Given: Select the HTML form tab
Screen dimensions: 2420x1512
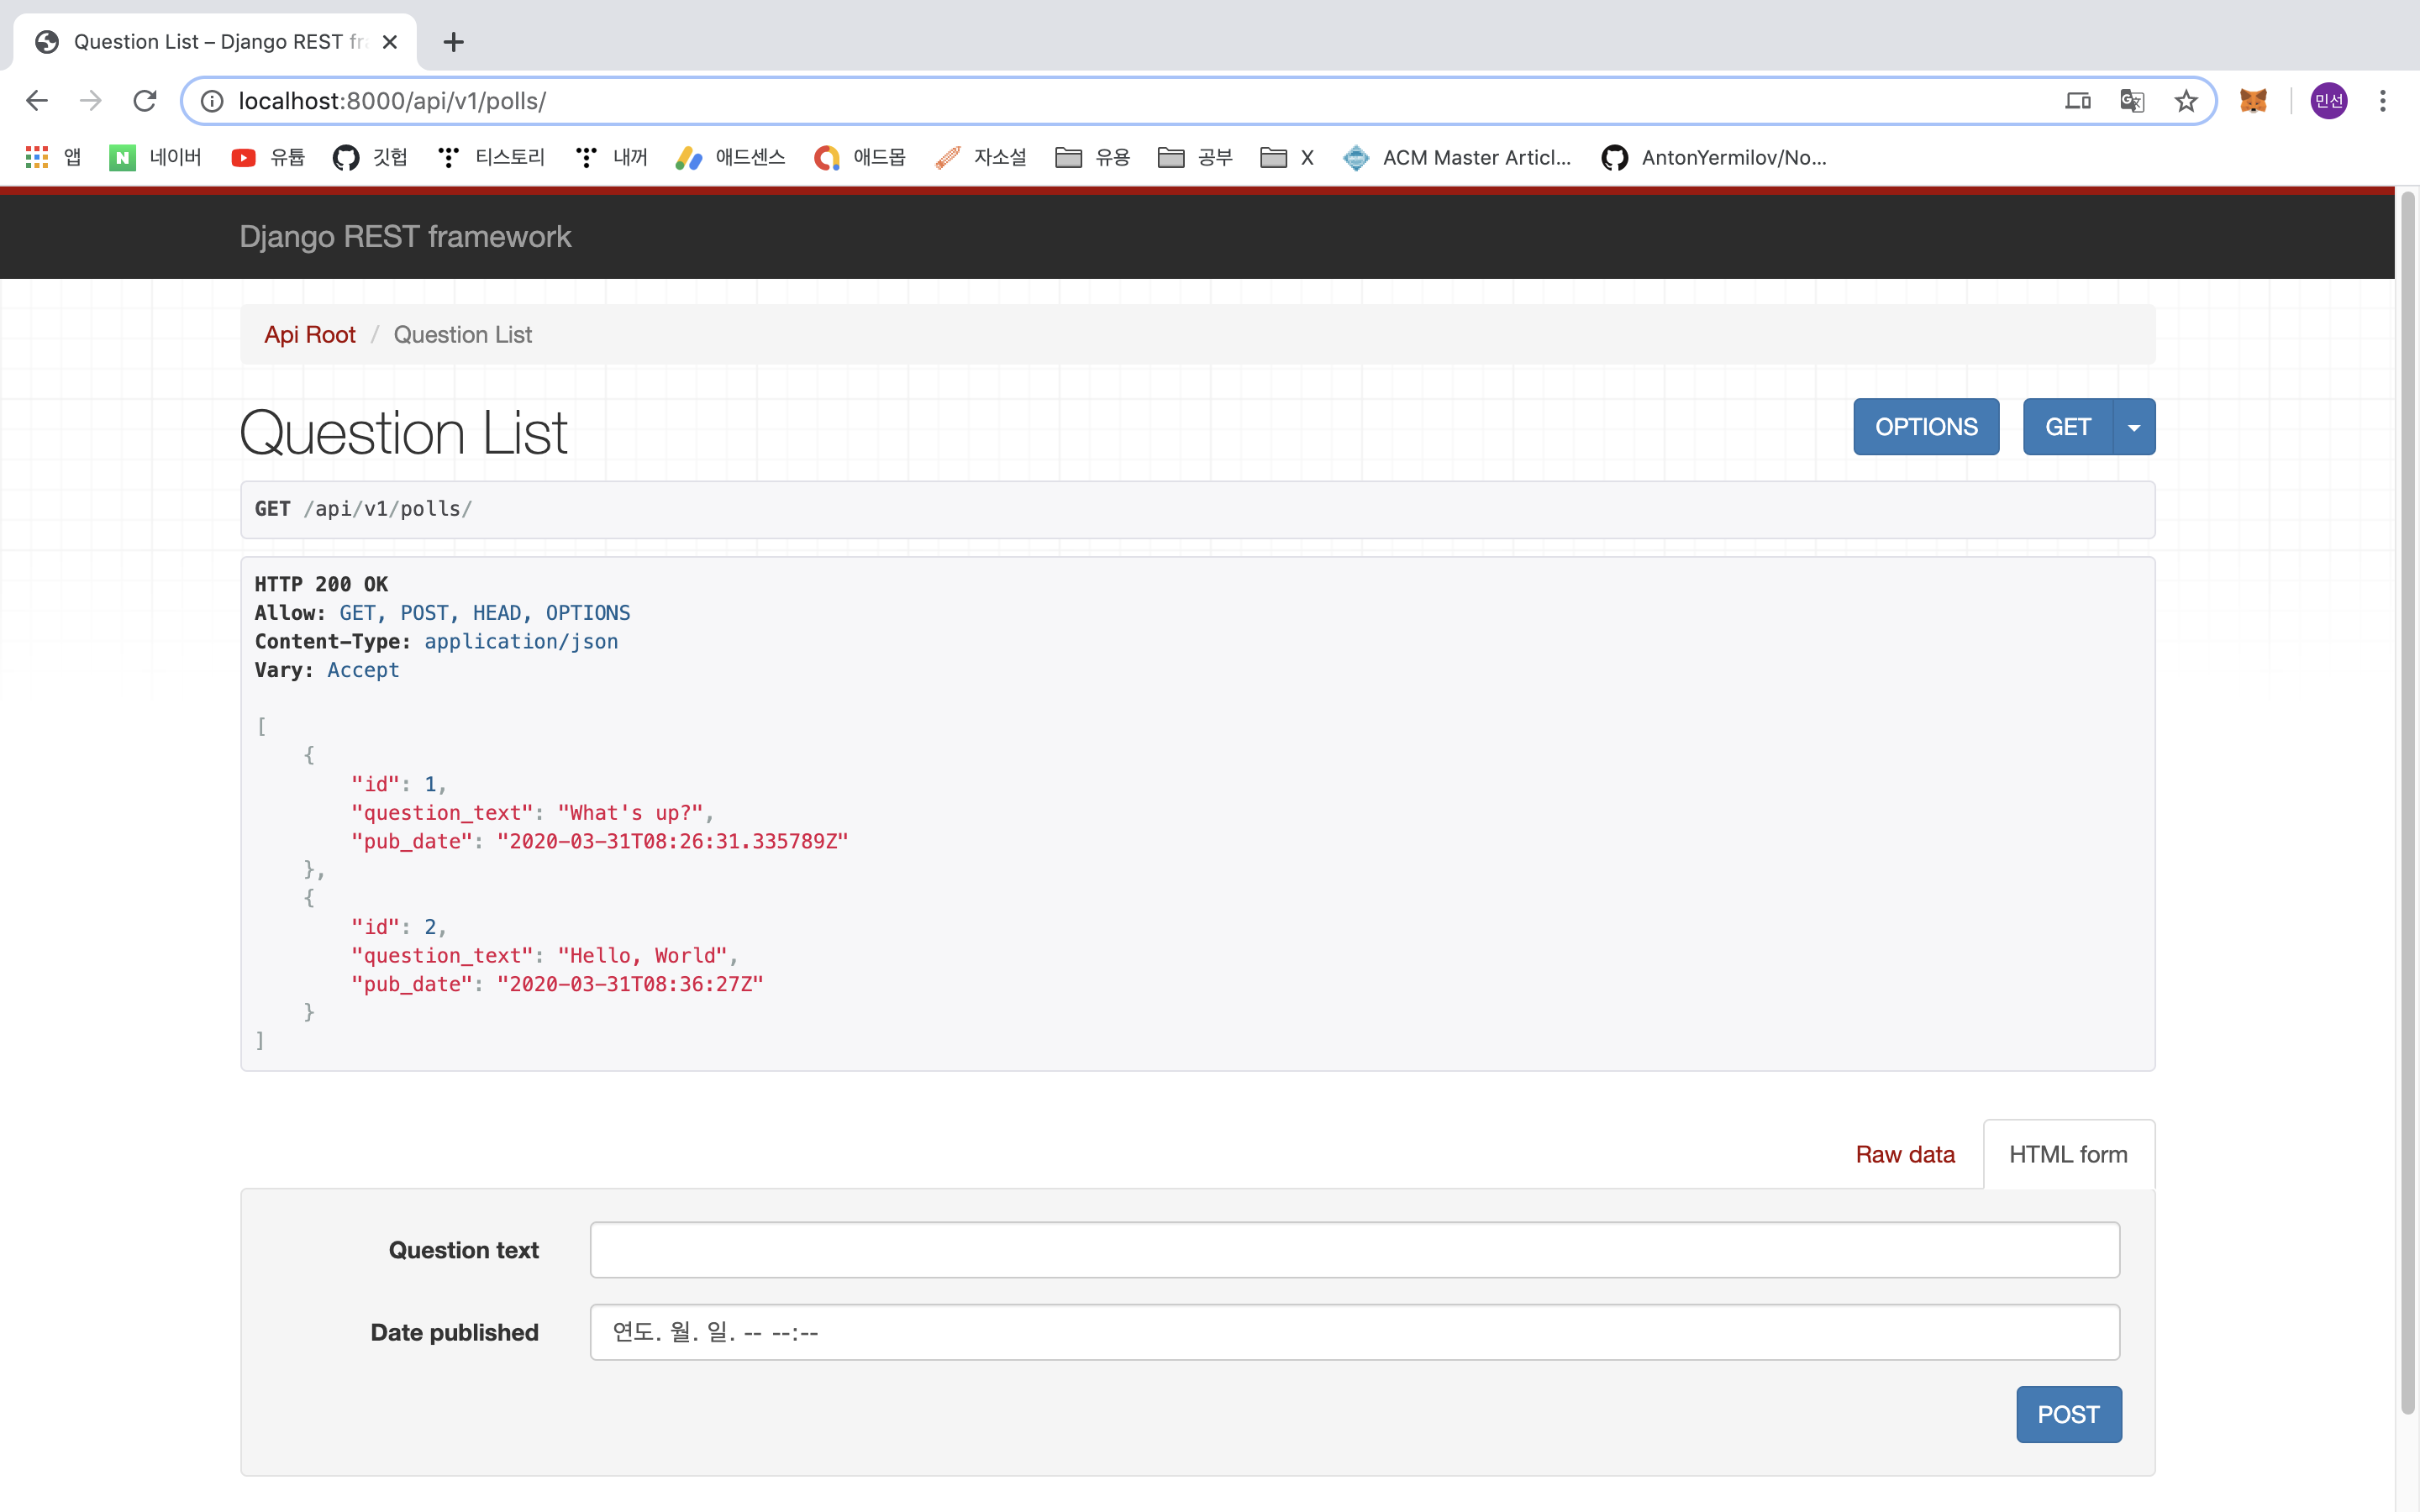Looking at the screenshot, I should [2067, 1154].
